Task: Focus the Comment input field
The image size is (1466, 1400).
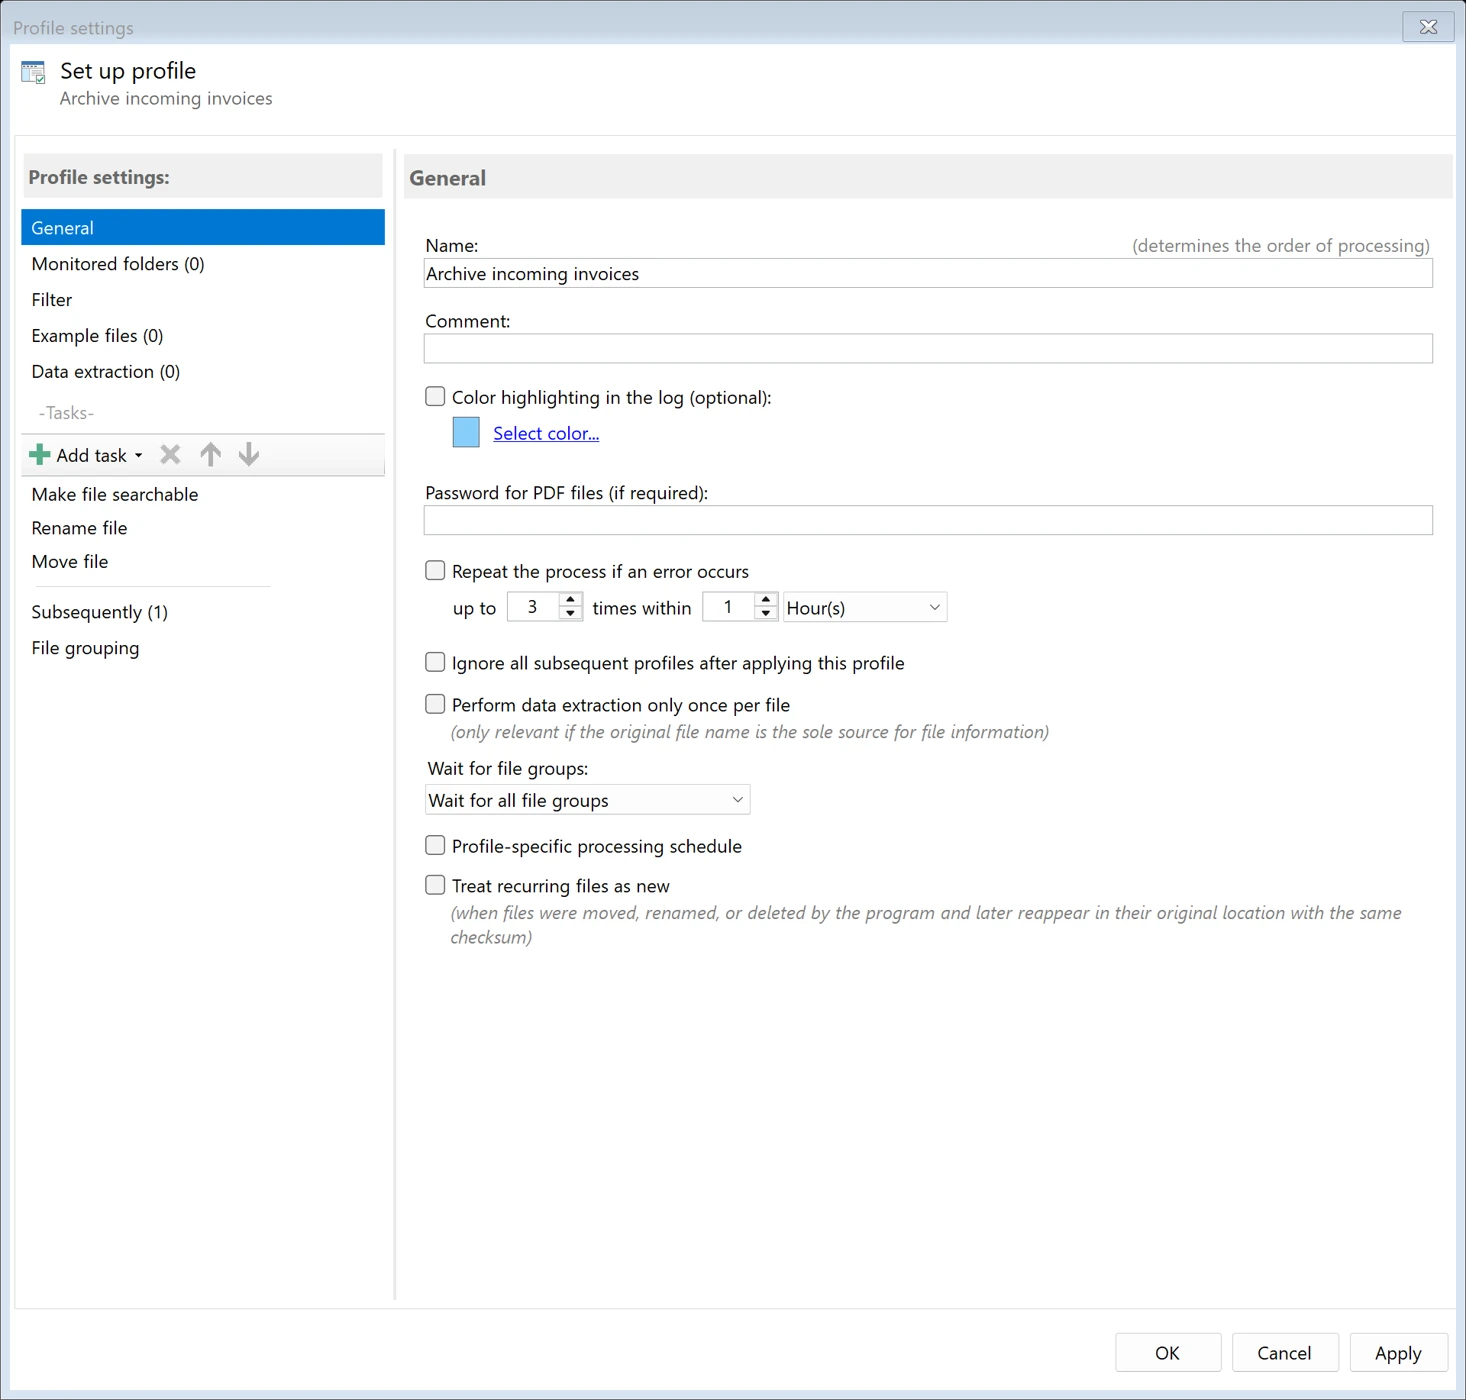Action: 928,348
